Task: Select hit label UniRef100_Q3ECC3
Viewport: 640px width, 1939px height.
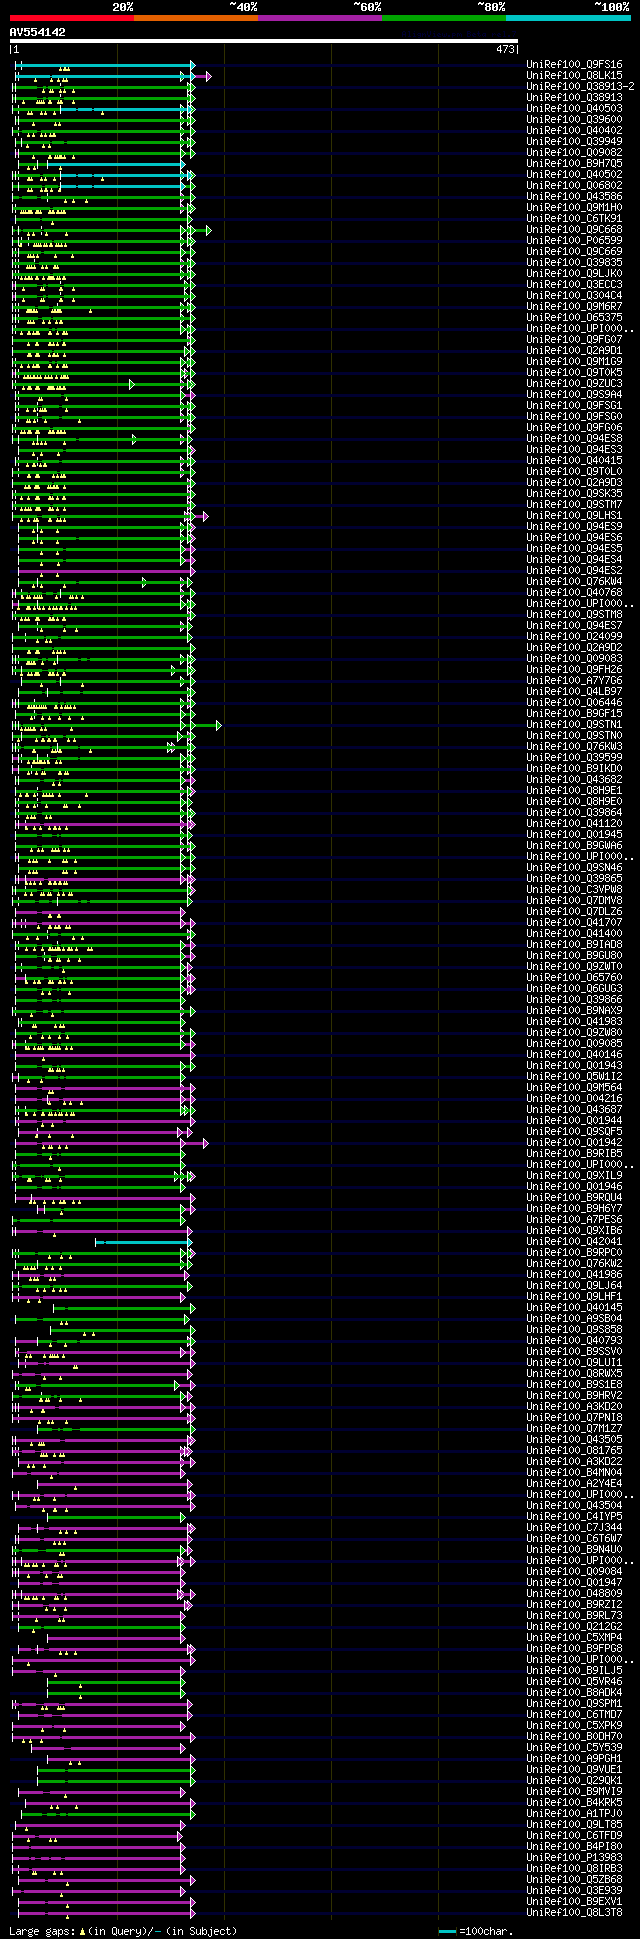Action: click(x=574, y=284)
